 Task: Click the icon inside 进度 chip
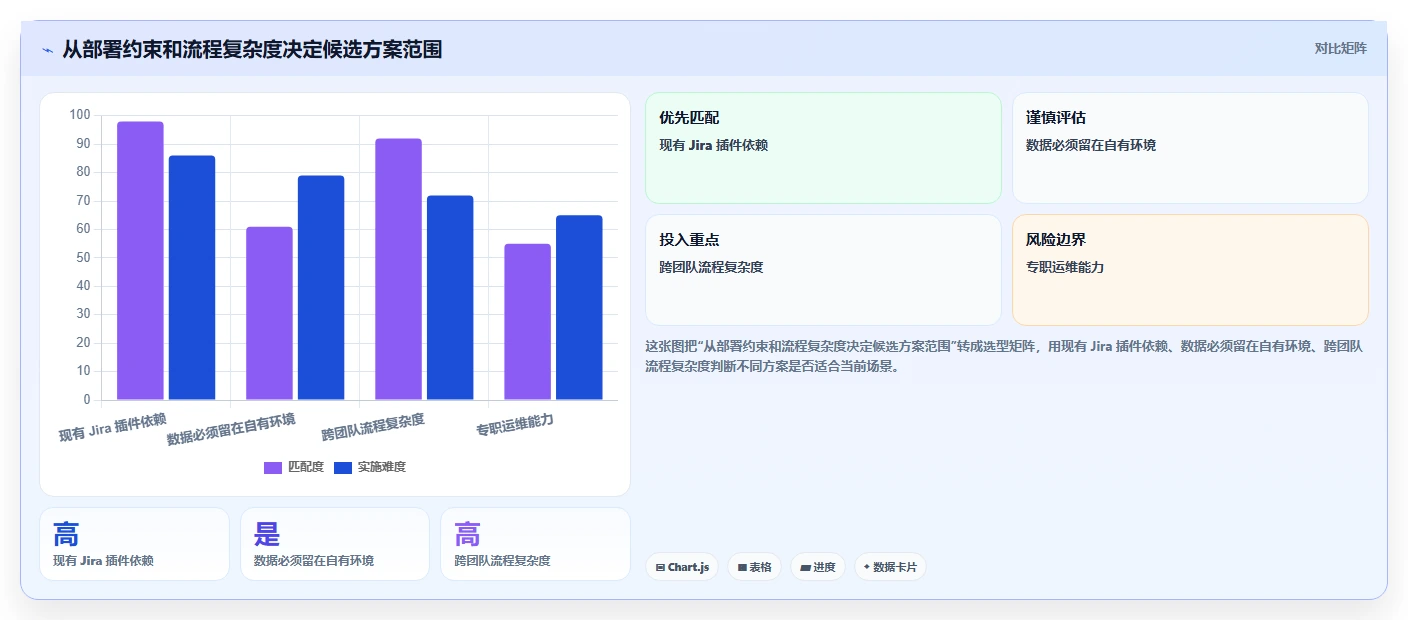tap(805, 568)
